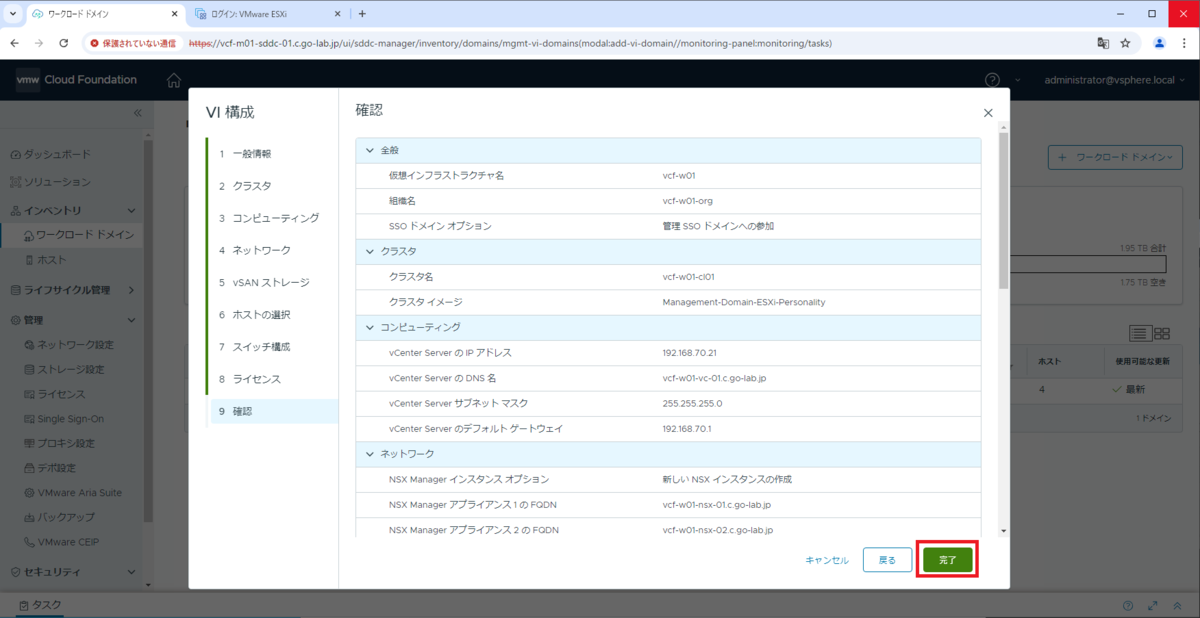Click the browser address bar URL
This screenshot has height=618, width=1200.
[x=510, y=43]
